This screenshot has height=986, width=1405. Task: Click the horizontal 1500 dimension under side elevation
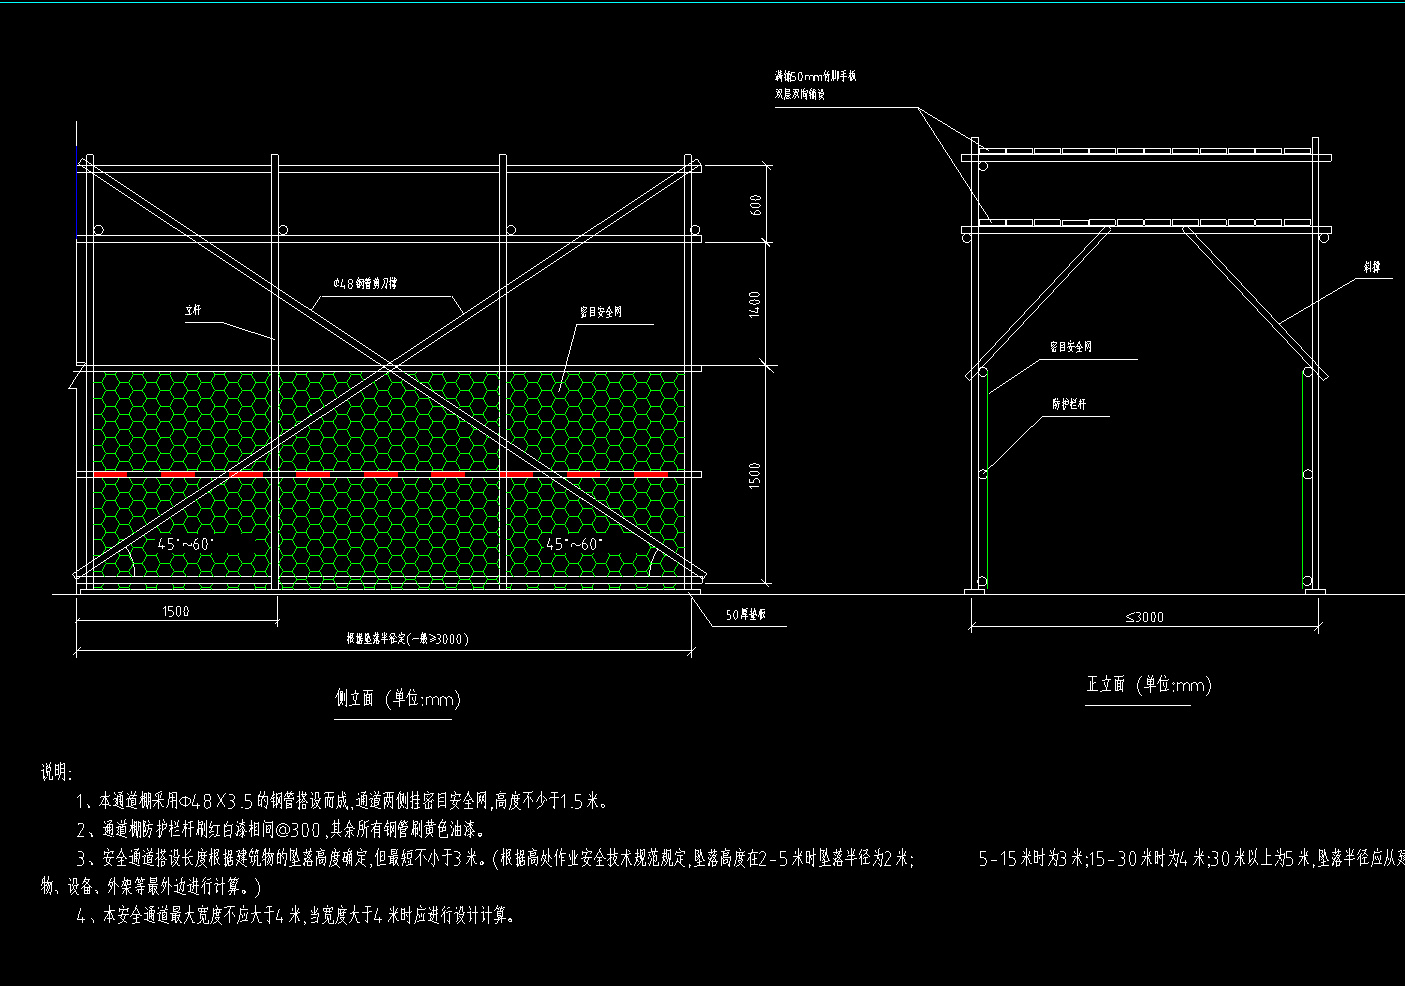point(174,611)
